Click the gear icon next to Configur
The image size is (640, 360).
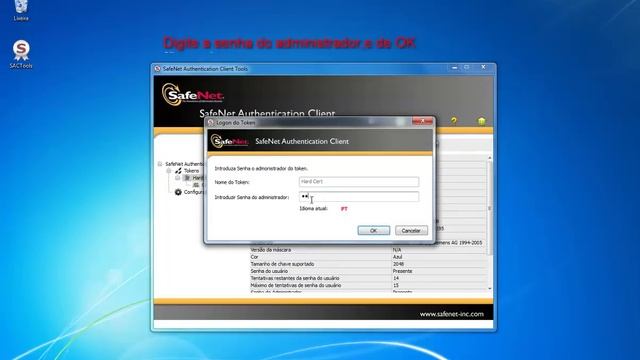click(x=178, y=192)
